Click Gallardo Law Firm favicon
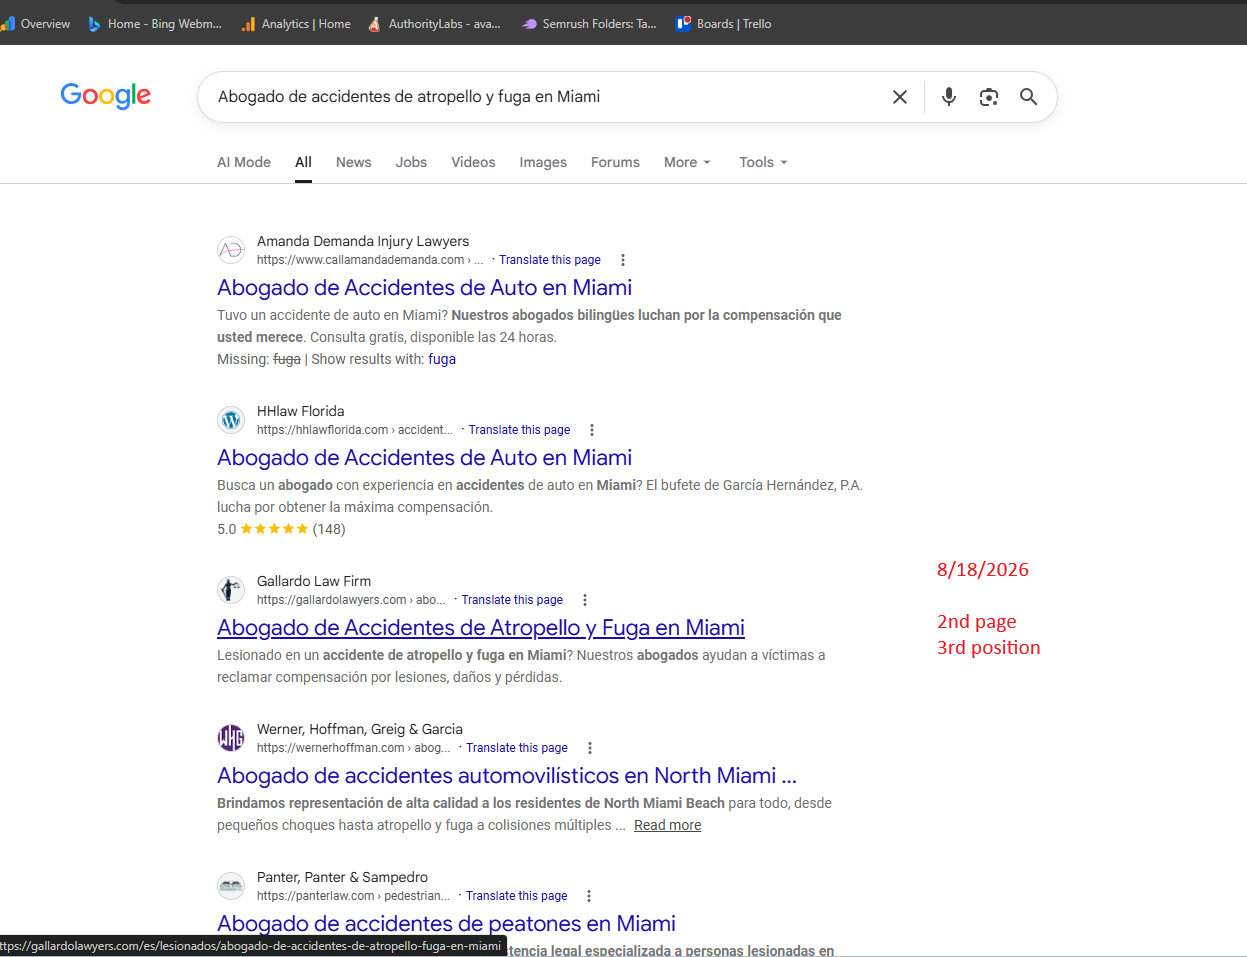This screenshot has width=1247, height=957. [x=231, y=590]
